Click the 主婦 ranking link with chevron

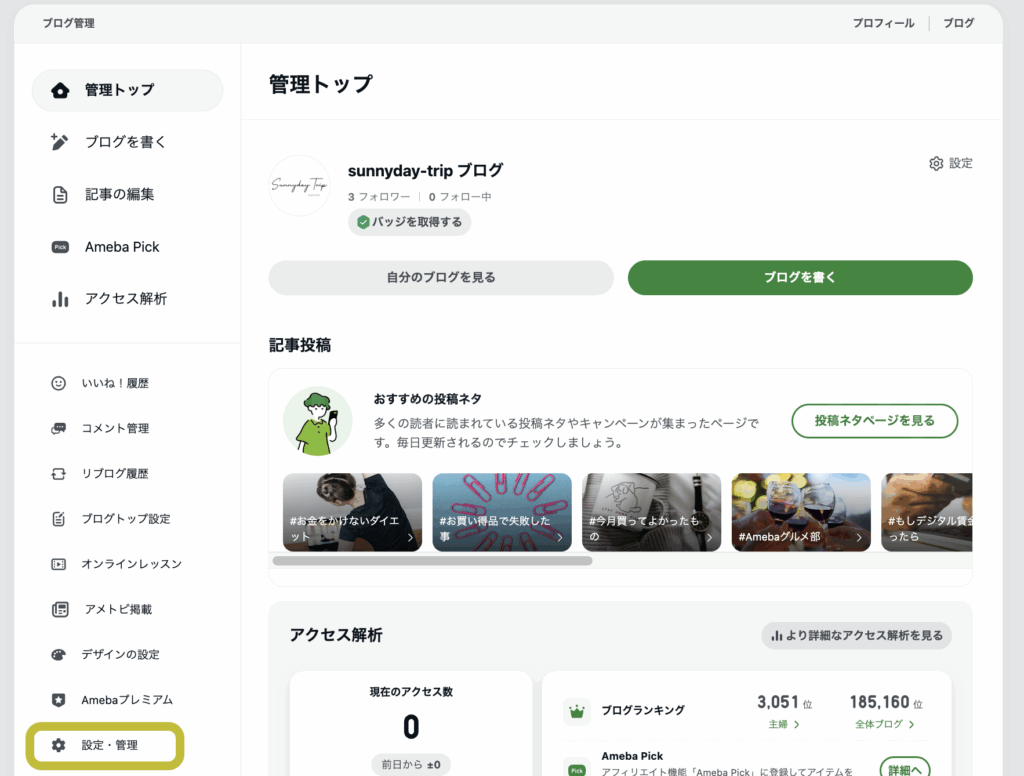pos(784,724)
